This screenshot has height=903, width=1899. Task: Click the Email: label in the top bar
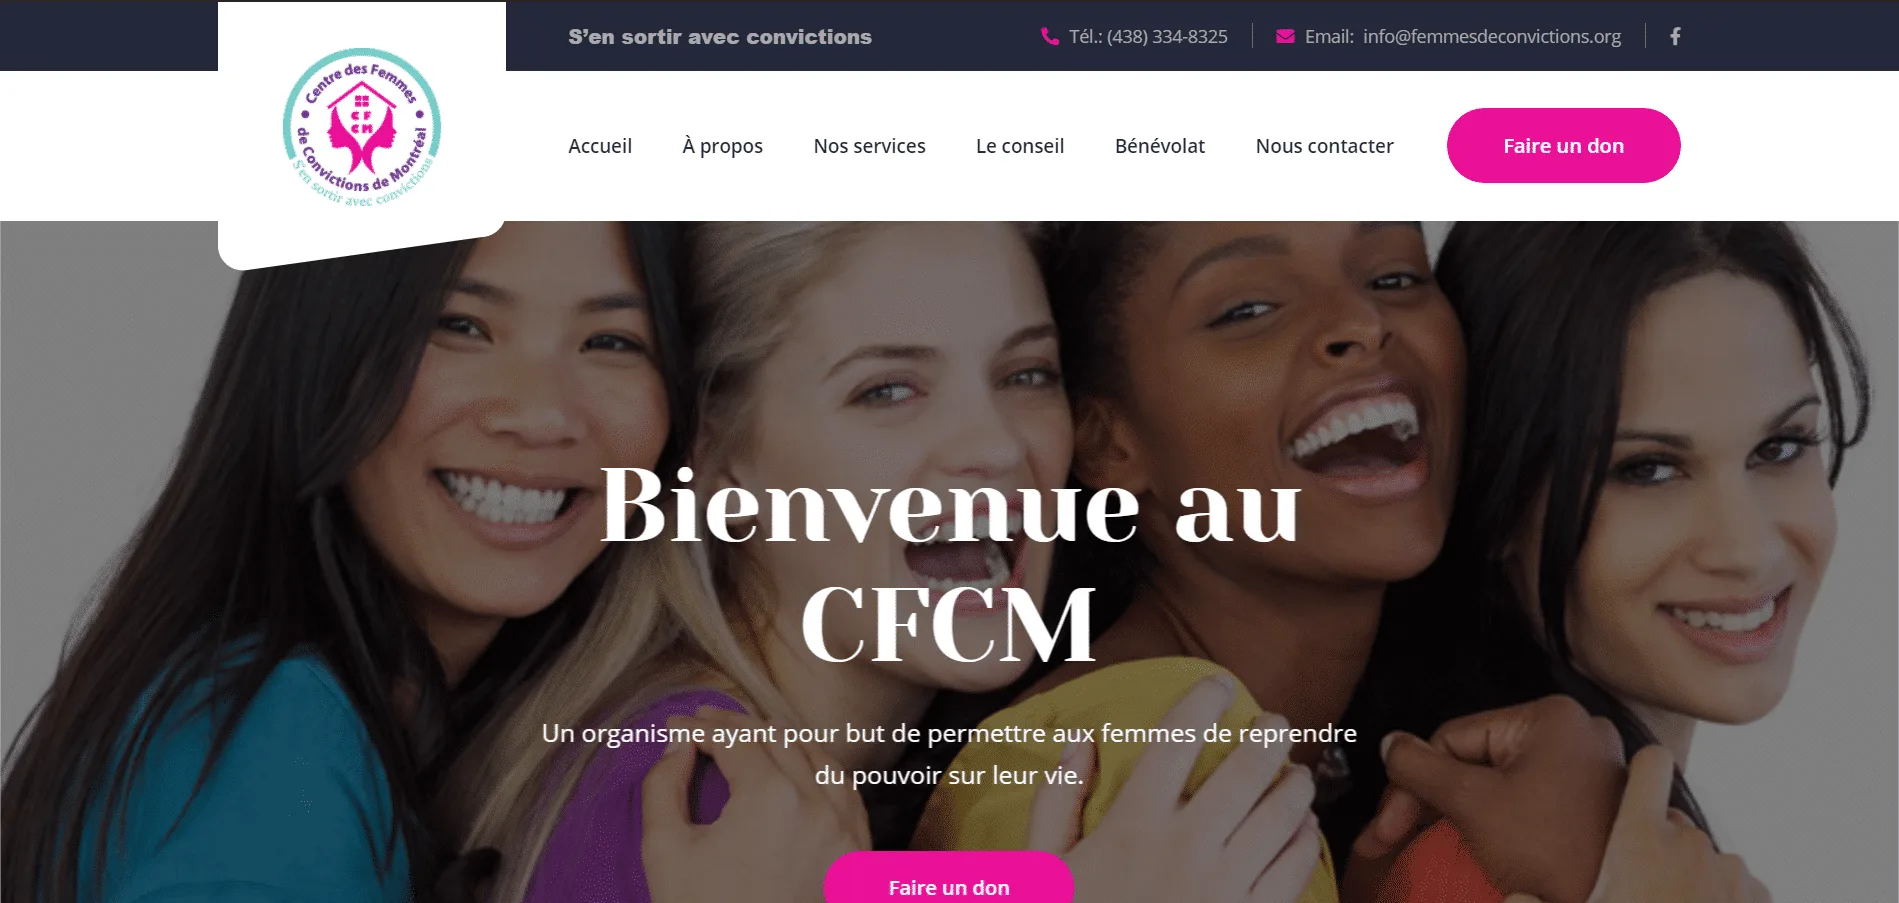(1329, 36)
